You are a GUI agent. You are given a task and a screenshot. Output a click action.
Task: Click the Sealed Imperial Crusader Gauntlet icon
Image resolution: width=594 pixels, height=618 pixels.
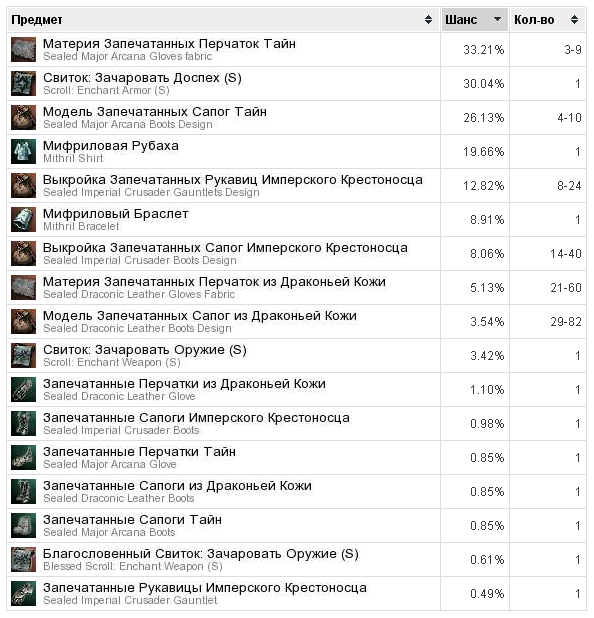coord(23,593)
